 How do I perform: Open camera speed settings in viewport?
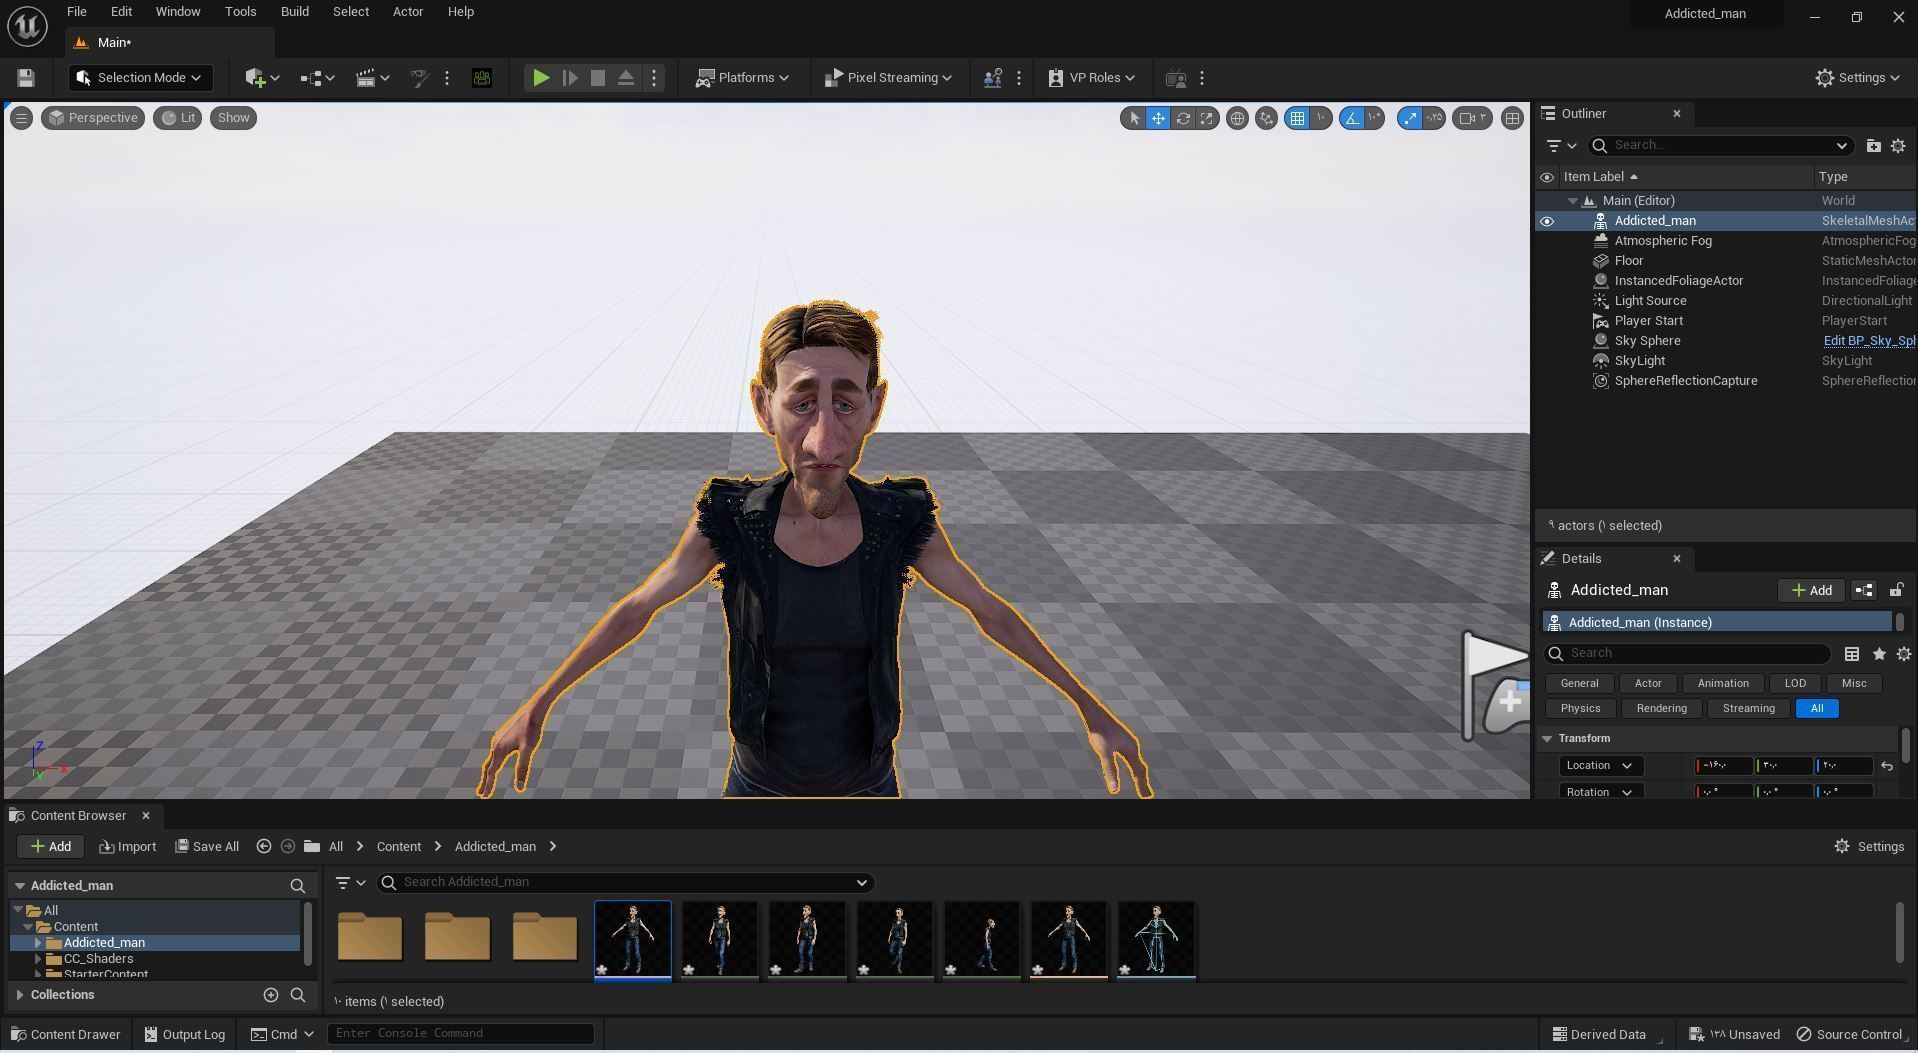(x=1473, y=118)
